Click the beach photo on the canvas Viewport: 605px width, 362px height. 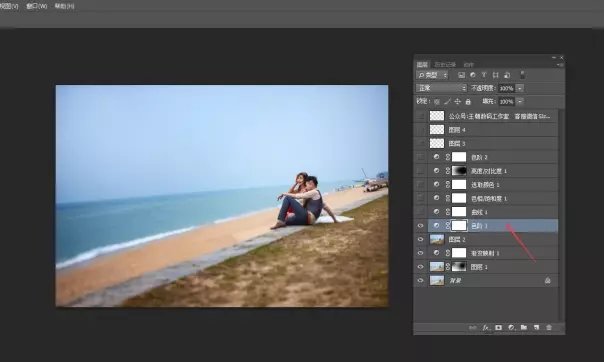[x=222, y=196]
